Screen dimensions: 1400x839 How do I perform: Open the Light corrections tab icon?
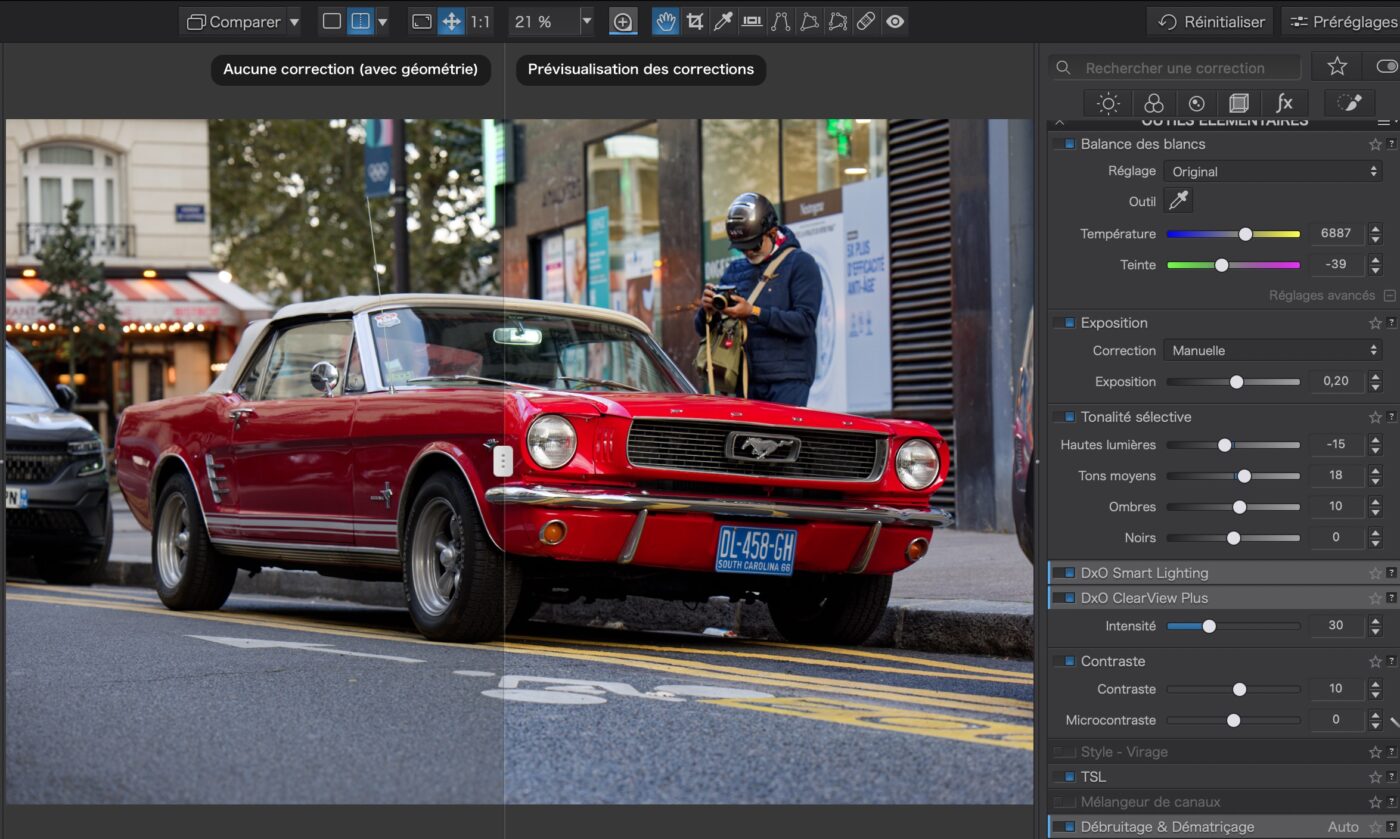[x=1108, y=103]
